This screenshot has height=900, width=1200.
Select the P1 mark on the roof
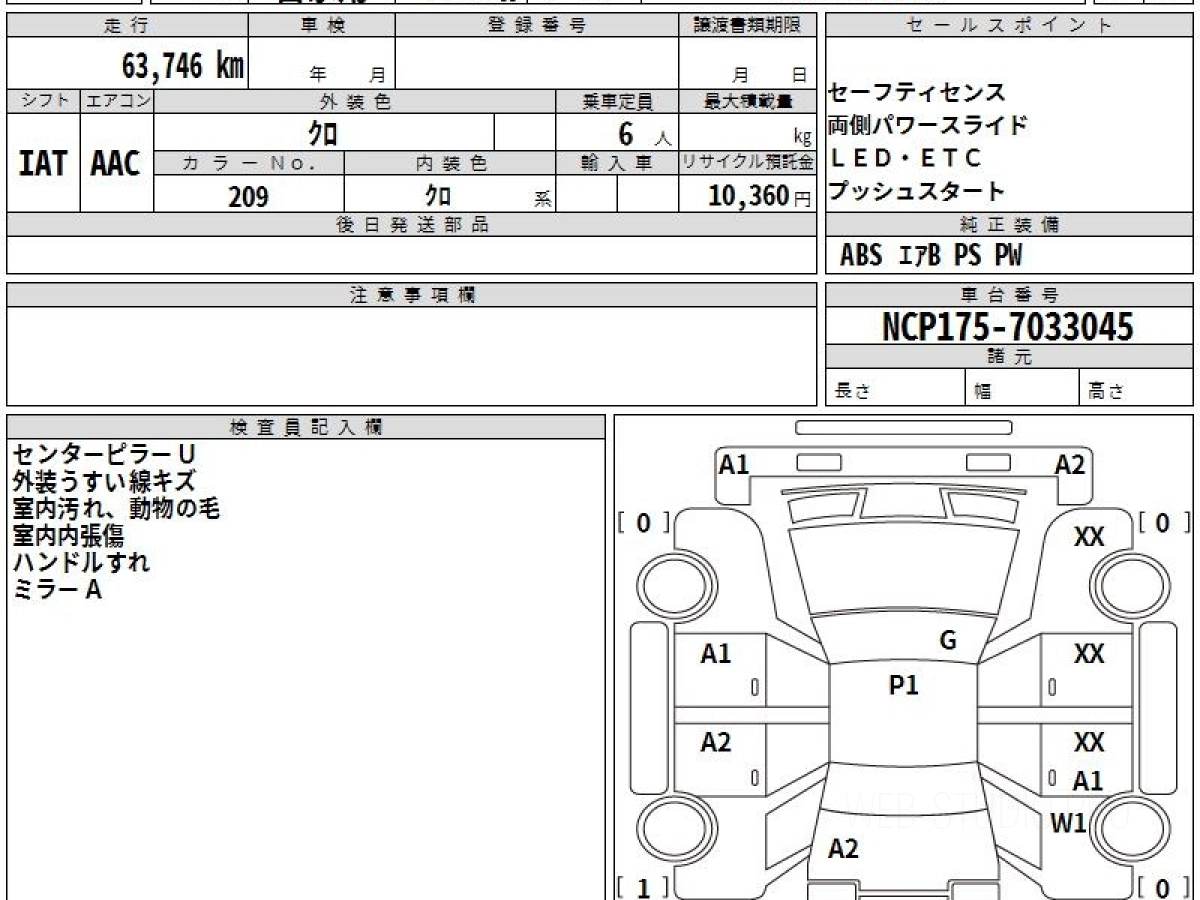[x=903, y=685]
